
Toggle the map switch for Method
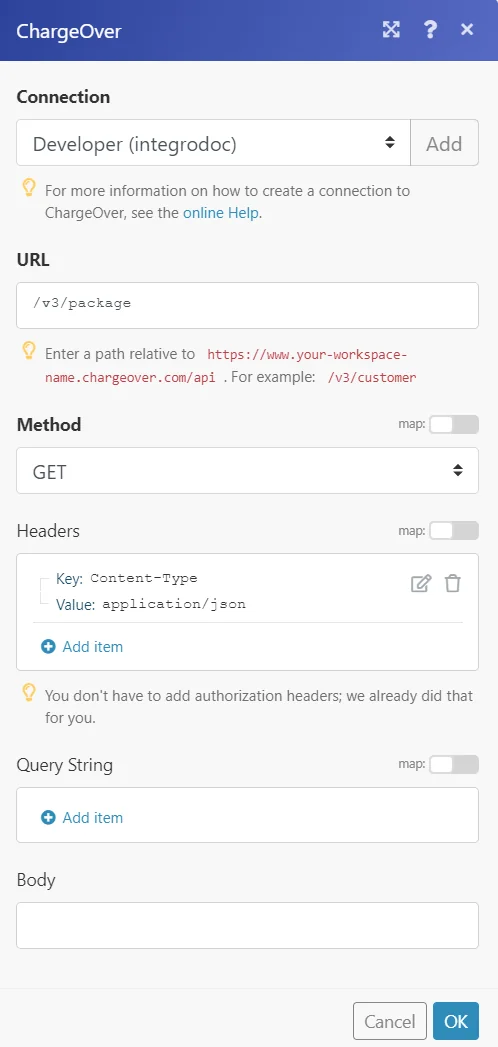click(454, 424)
